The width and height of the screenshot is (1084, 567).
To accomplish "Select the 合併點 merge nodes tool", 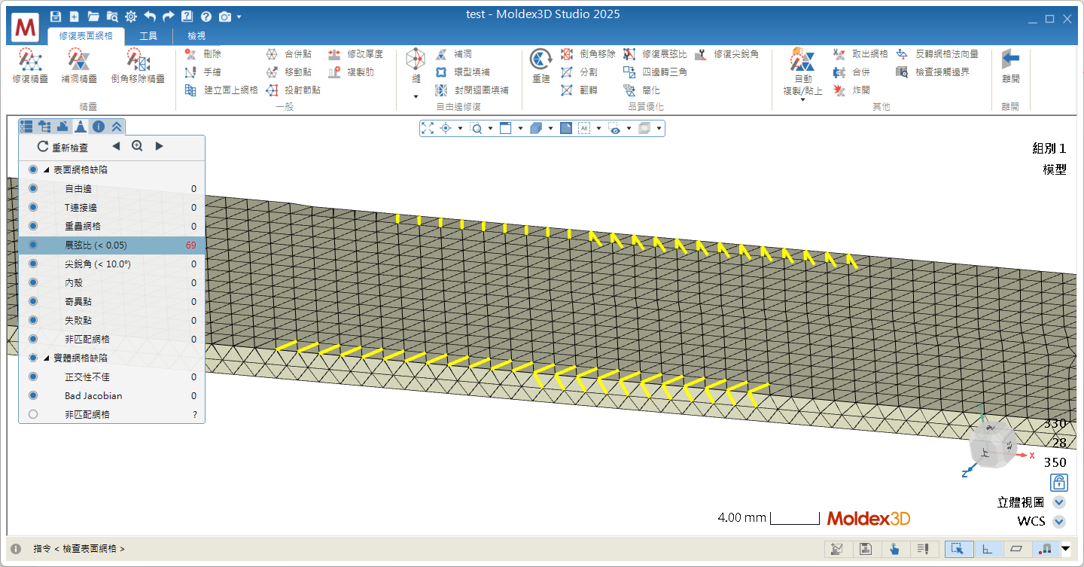I will pos(289,54).
